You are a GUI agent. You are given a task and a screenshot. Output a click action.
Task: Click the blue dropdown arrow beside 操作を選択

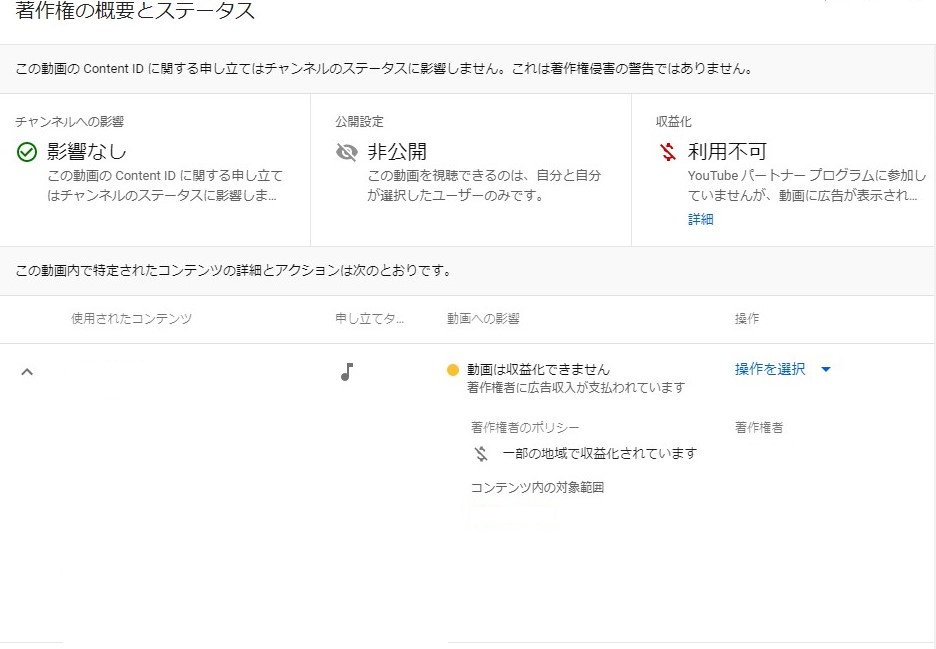[x=824, y=369]
